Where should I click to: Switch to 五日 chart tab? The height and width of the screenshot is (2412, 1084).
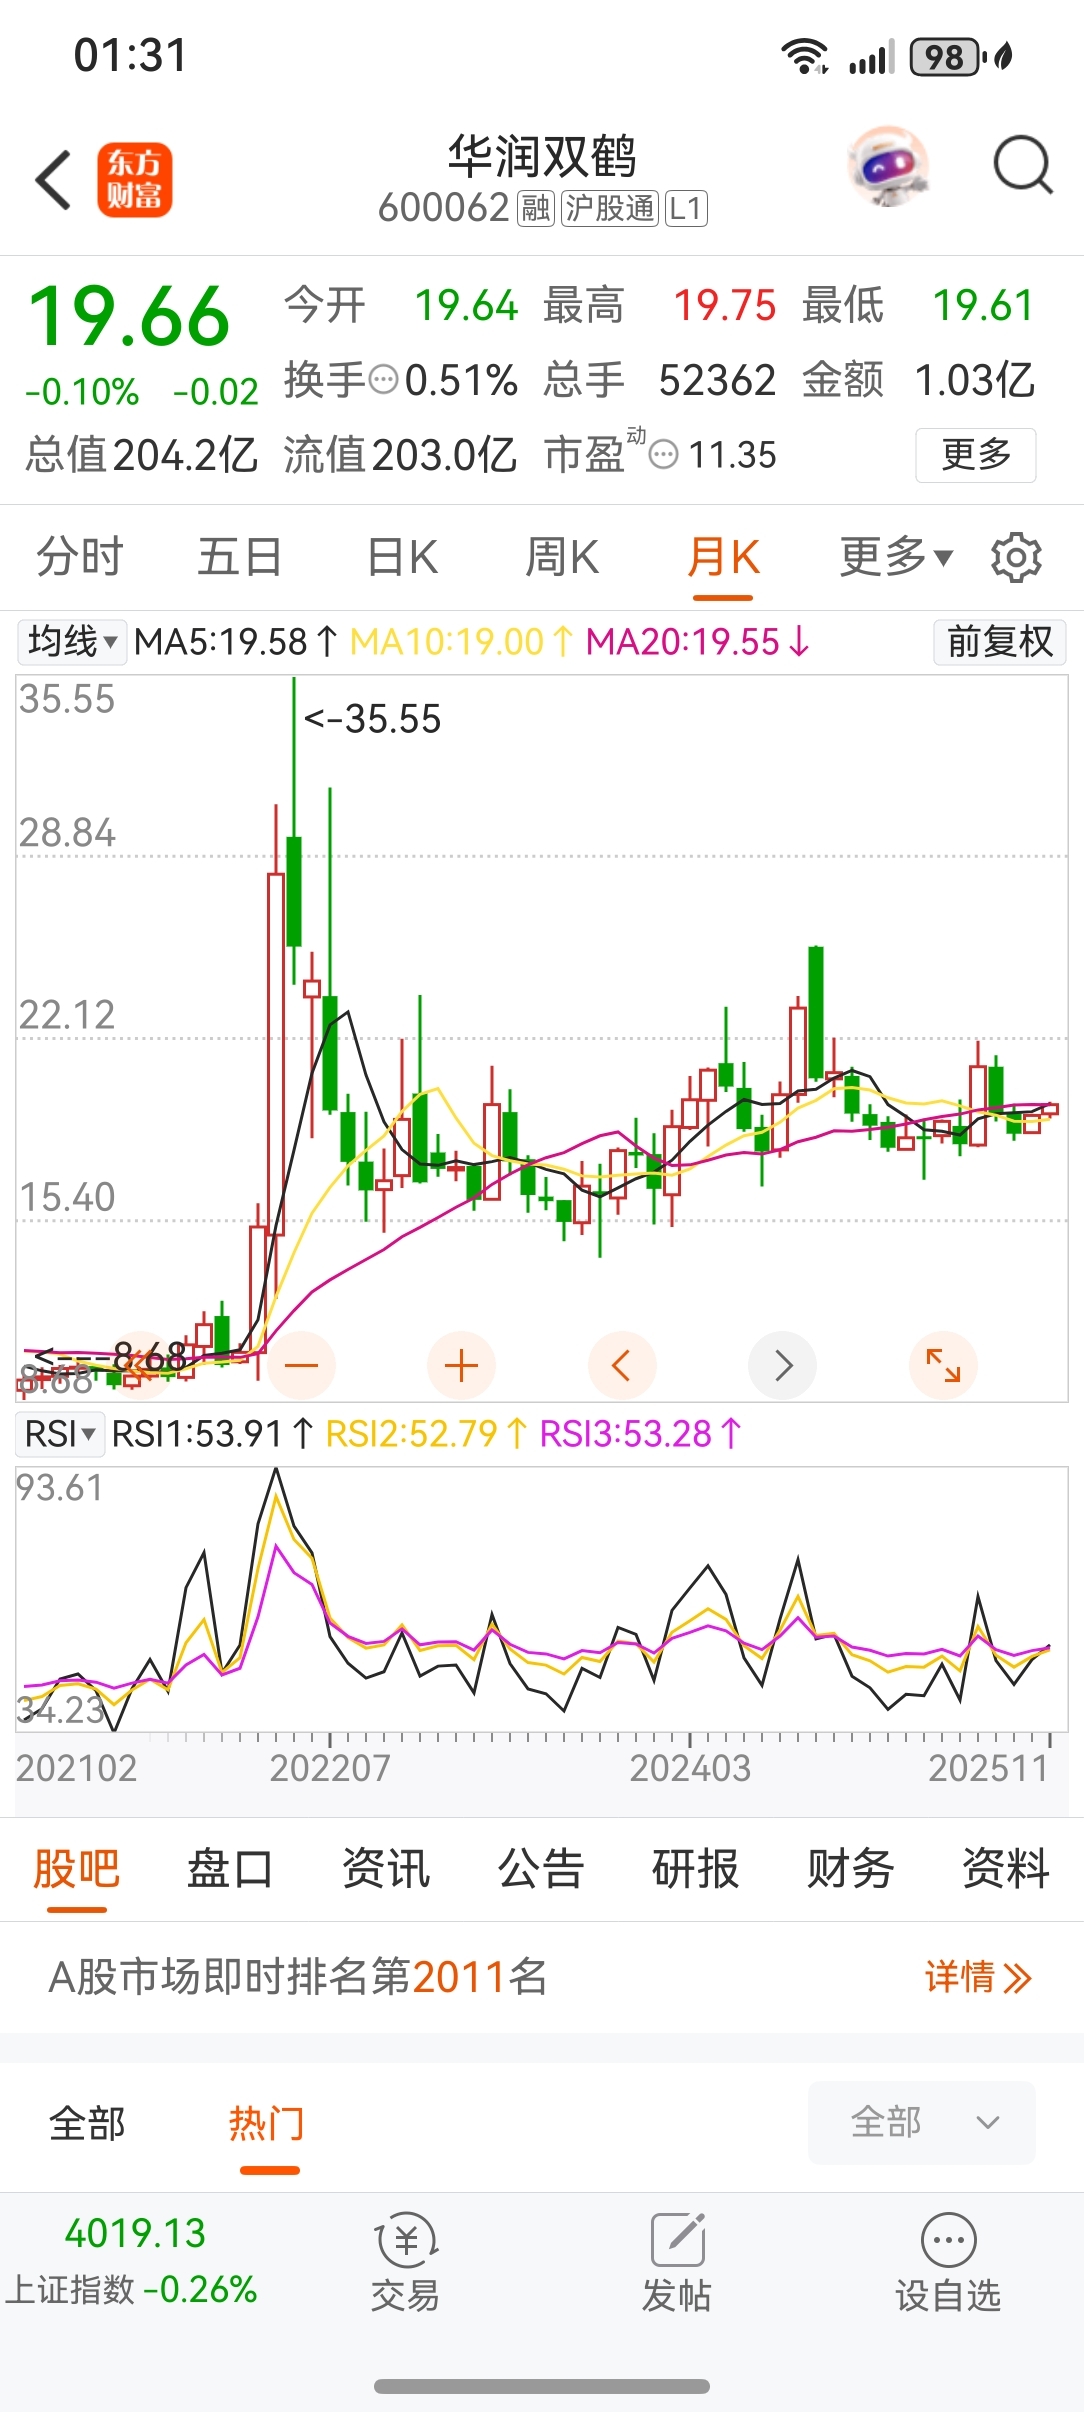tap(240, 557)
